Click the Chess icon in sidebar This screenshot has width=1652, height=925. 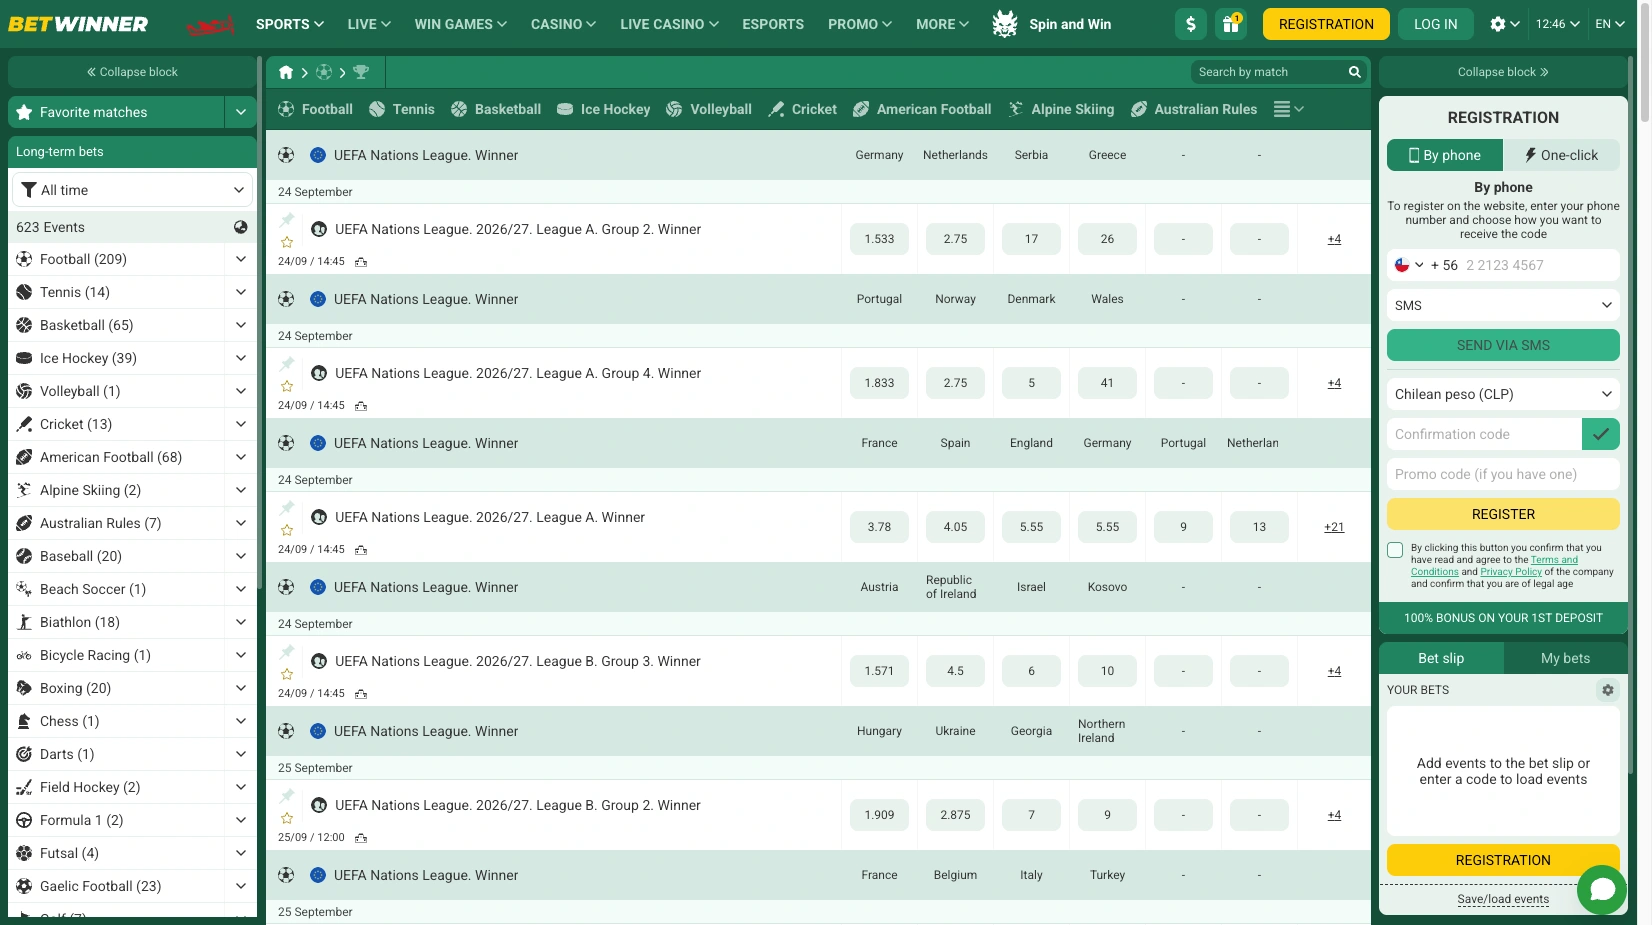[x=24, y=721]
